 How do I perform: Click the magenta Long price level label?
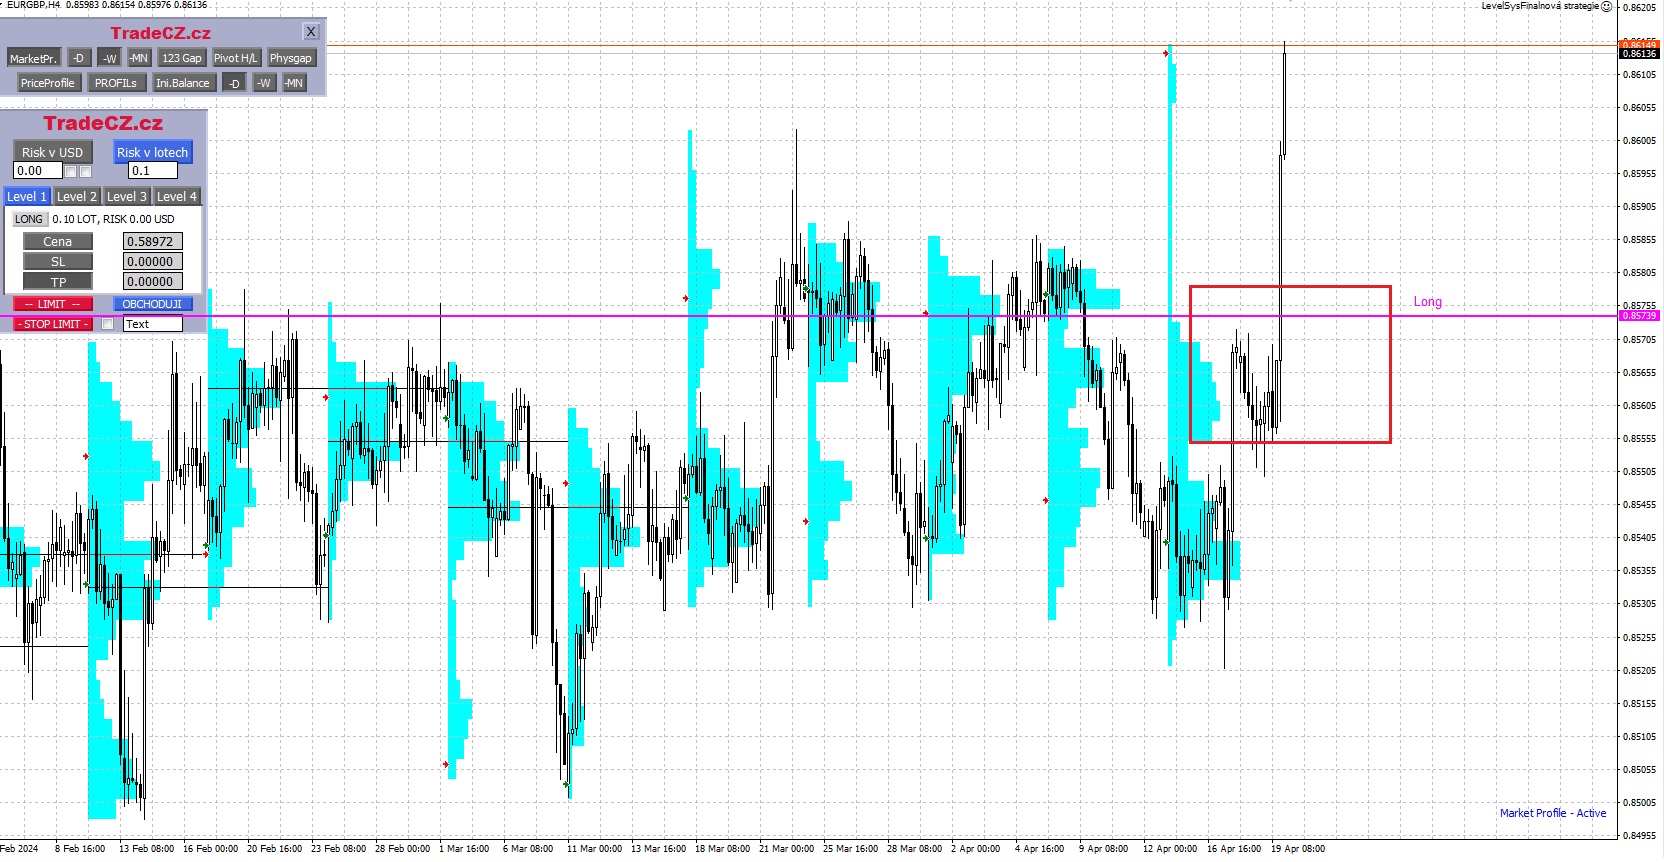click(1427, 302)
